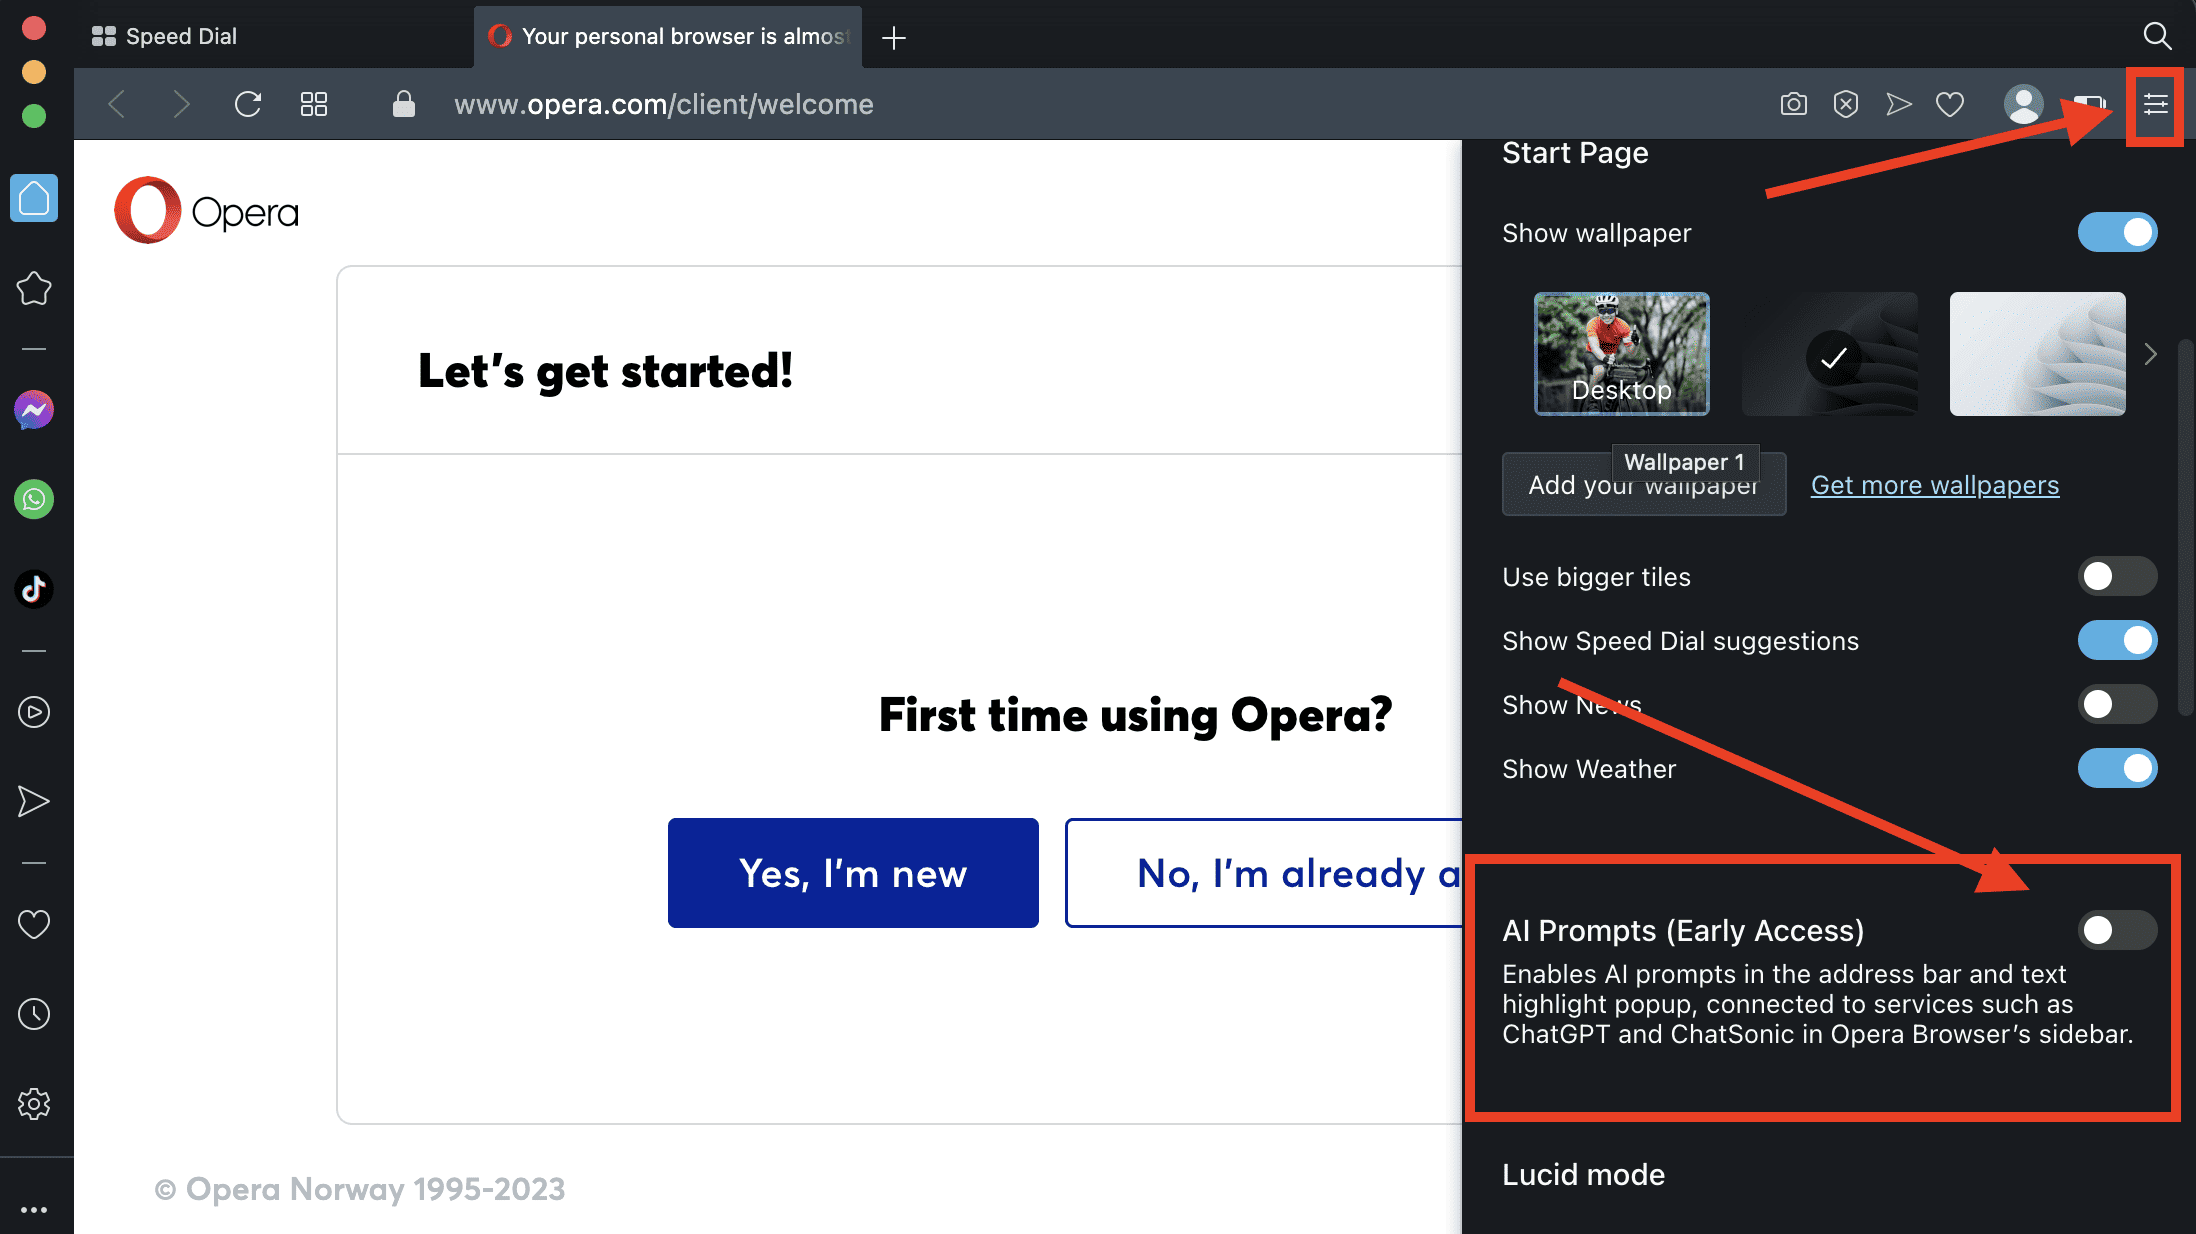Screen dimensions: 2196x1234
Task: Open Easy Setup menu icon
Action: (2155, 104)
